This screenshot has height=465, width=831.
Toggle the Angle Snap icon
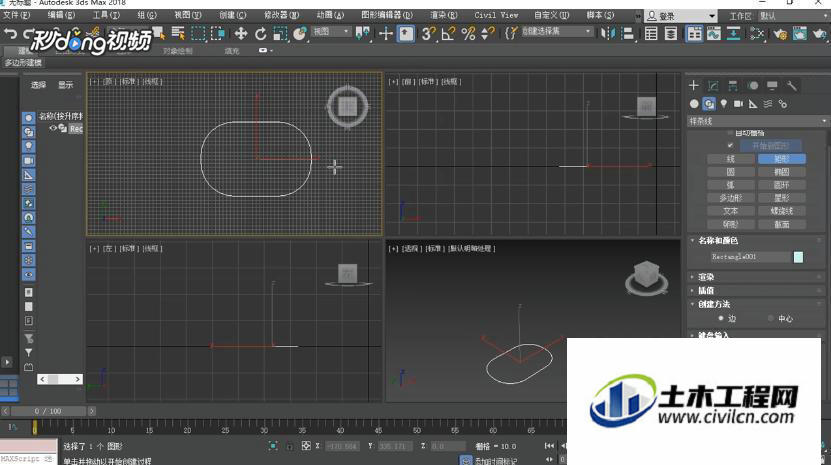point(448,34)
